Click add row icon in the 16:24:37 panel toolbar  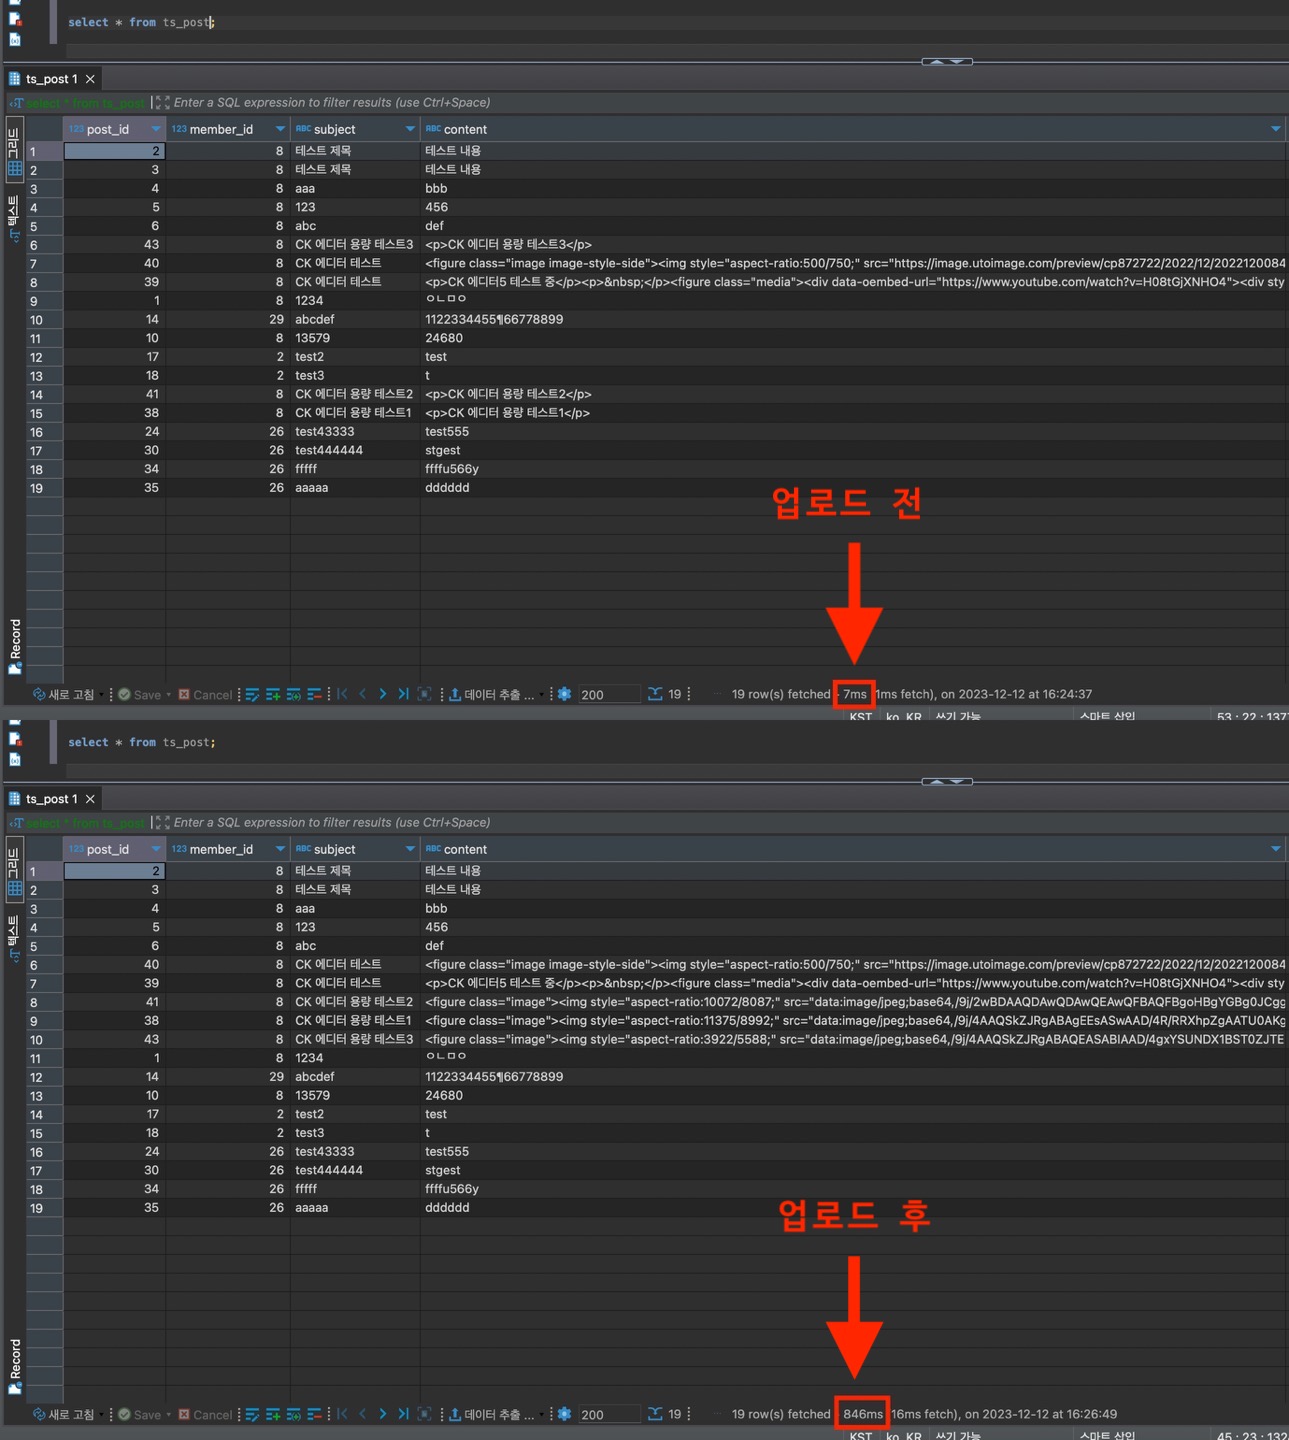[273, 694]
